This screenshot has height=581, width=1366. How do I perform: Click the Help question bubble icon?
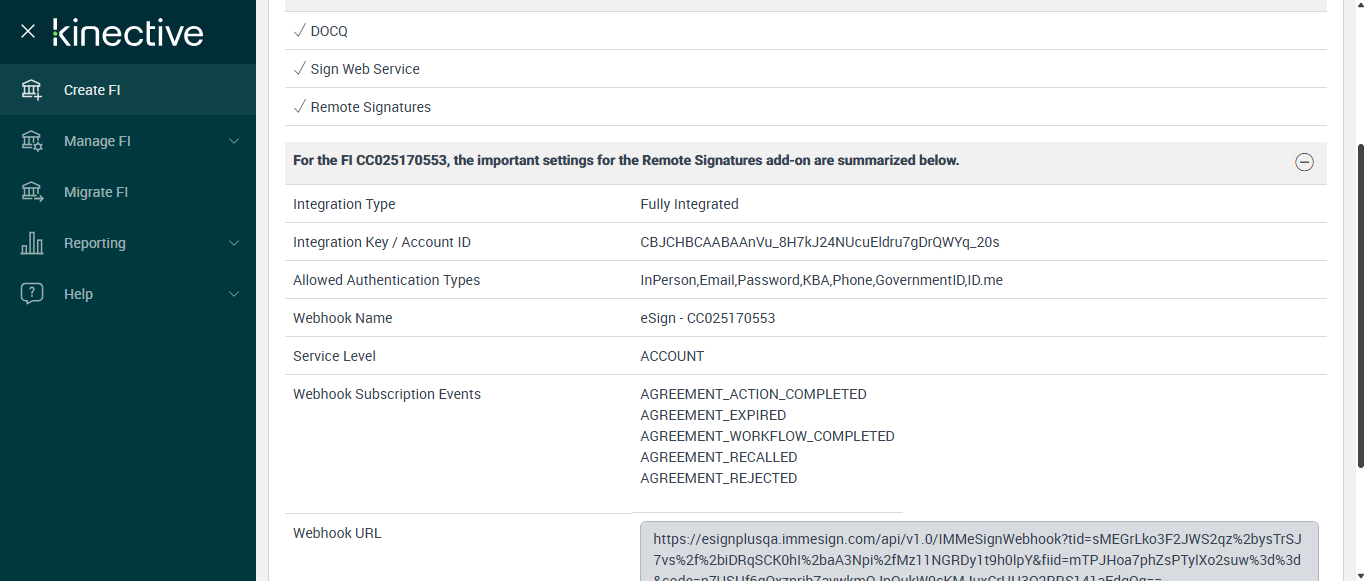pos(32,294)
